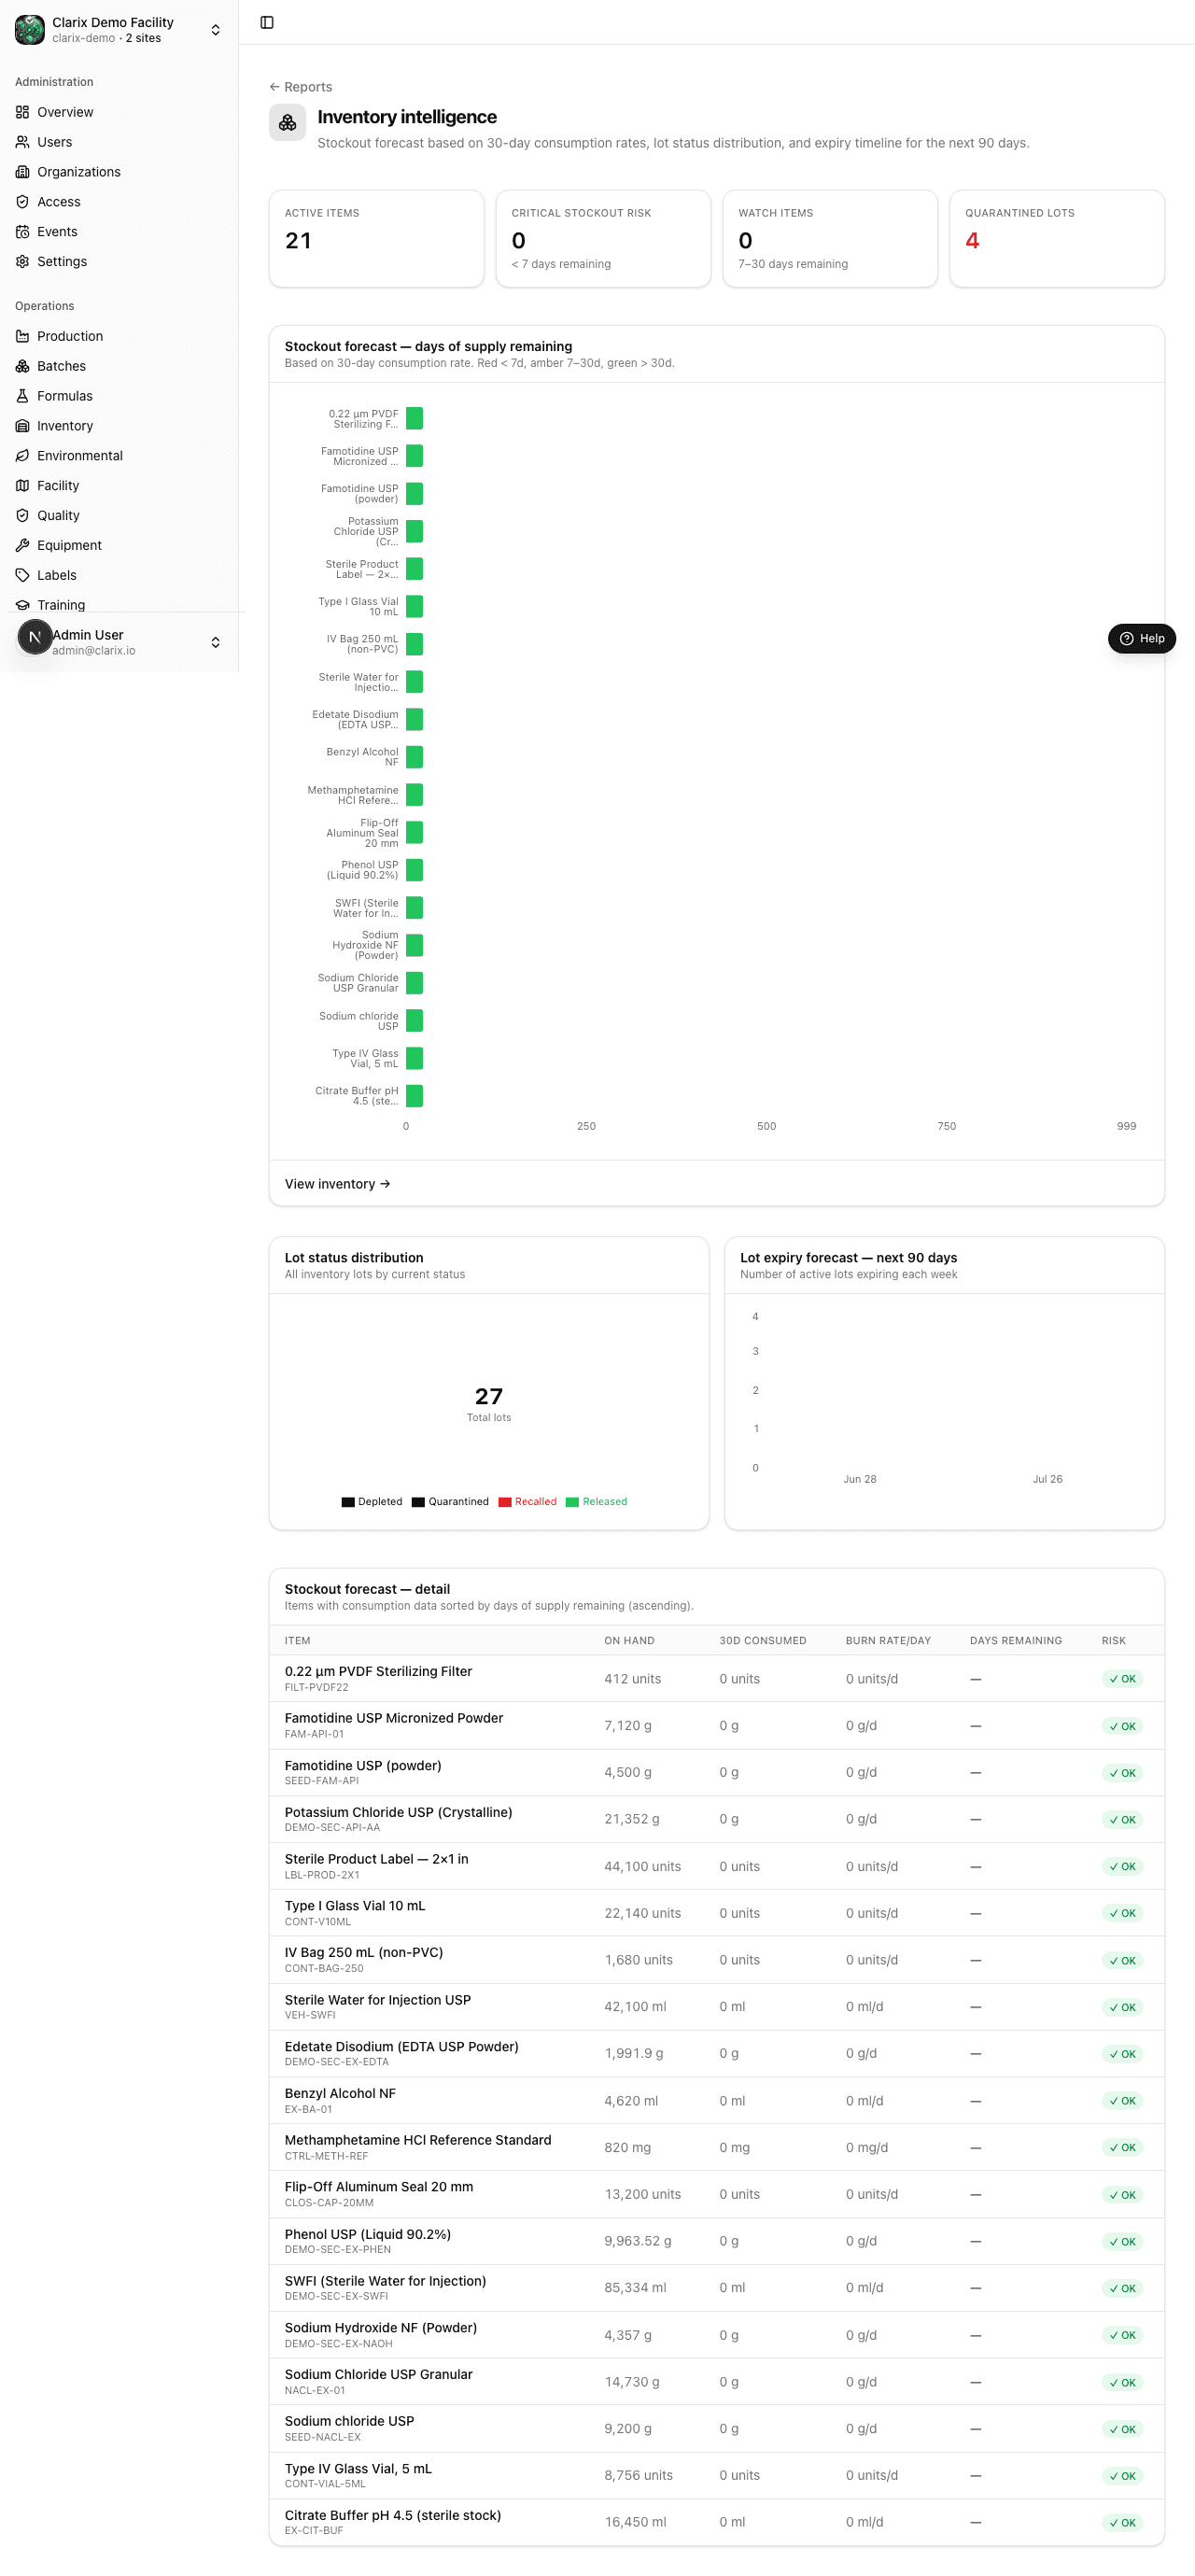Screen dimensions: 1195x2576
Task: Click the Events calendar icon
Action: tap(22, 232)
